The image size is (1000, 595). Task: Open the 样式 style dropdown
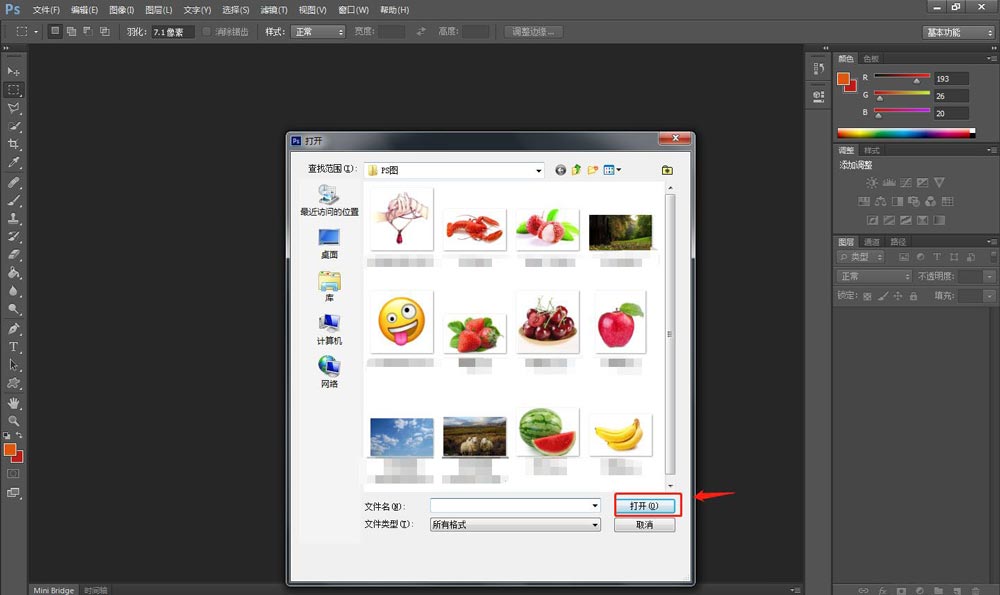(318, 32)
